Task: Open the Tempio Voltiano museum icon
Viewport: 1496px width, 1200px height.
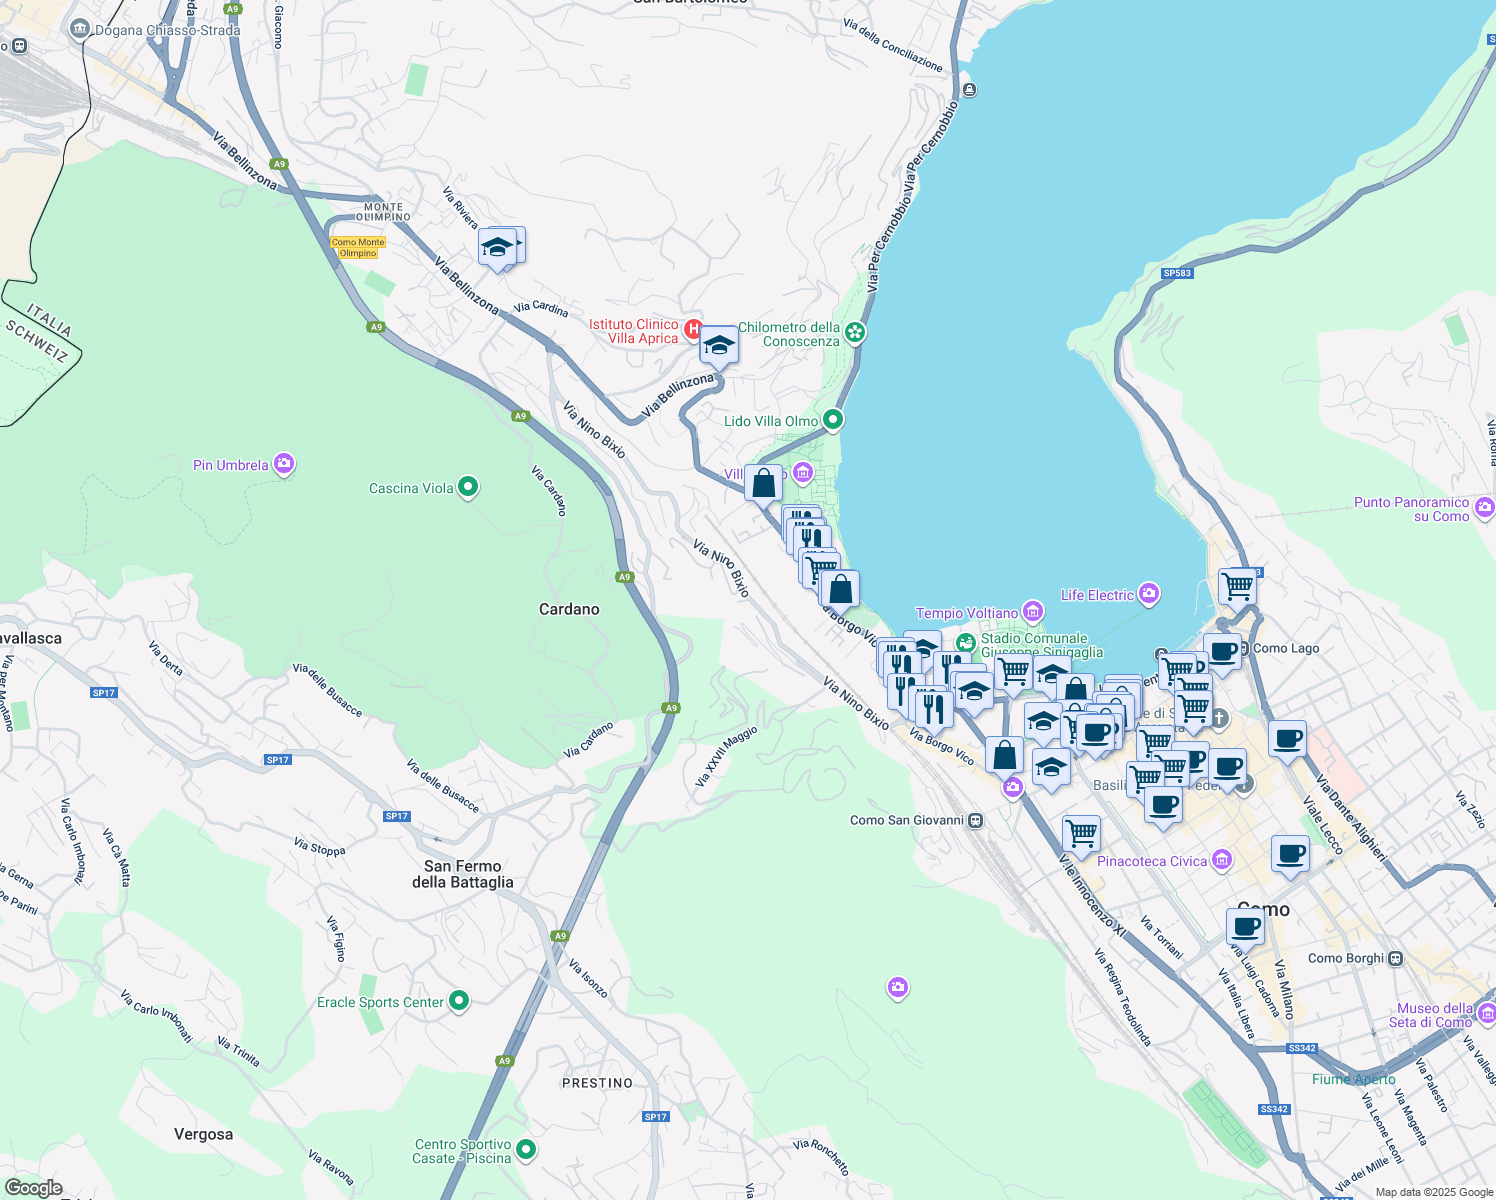Action: coord(1033,611)
